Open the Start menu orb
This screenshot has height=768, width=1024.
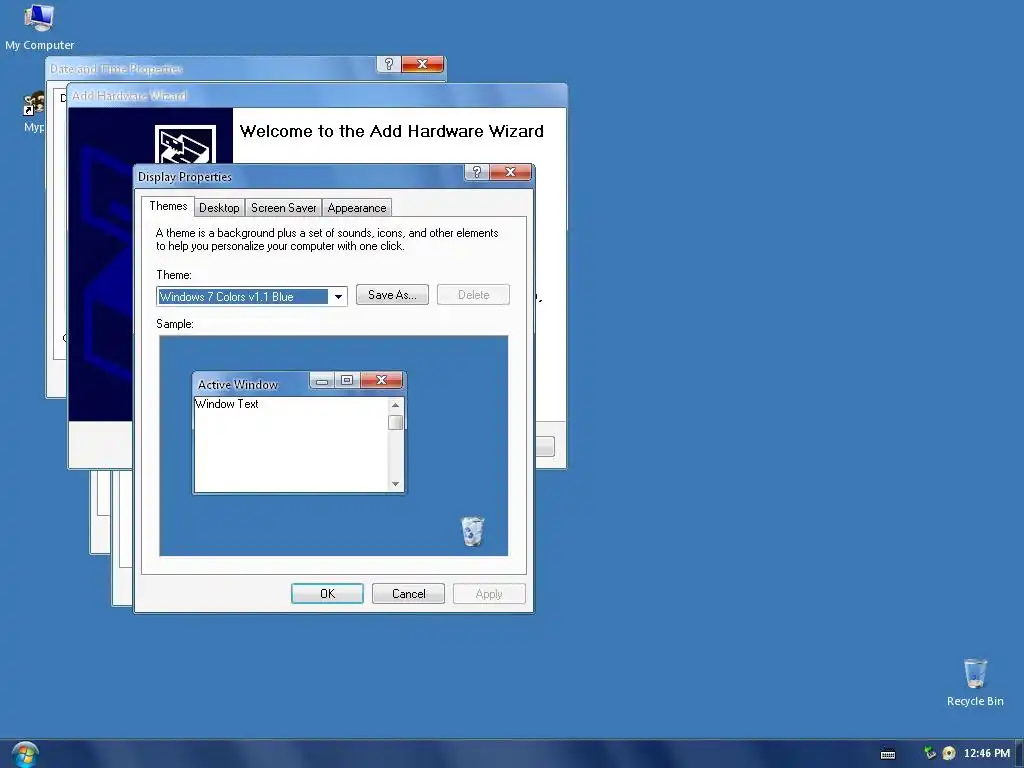(x=25, y=755)
